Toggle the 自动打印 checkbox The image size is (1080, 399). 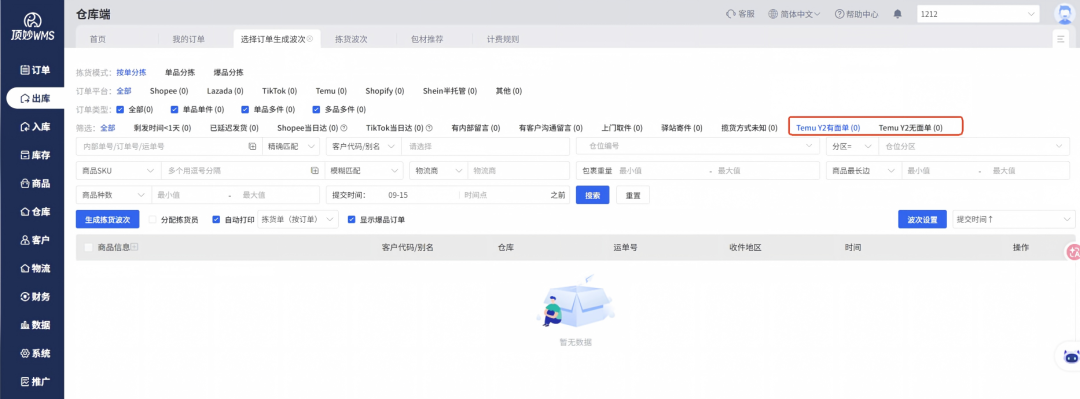(216, 220)
